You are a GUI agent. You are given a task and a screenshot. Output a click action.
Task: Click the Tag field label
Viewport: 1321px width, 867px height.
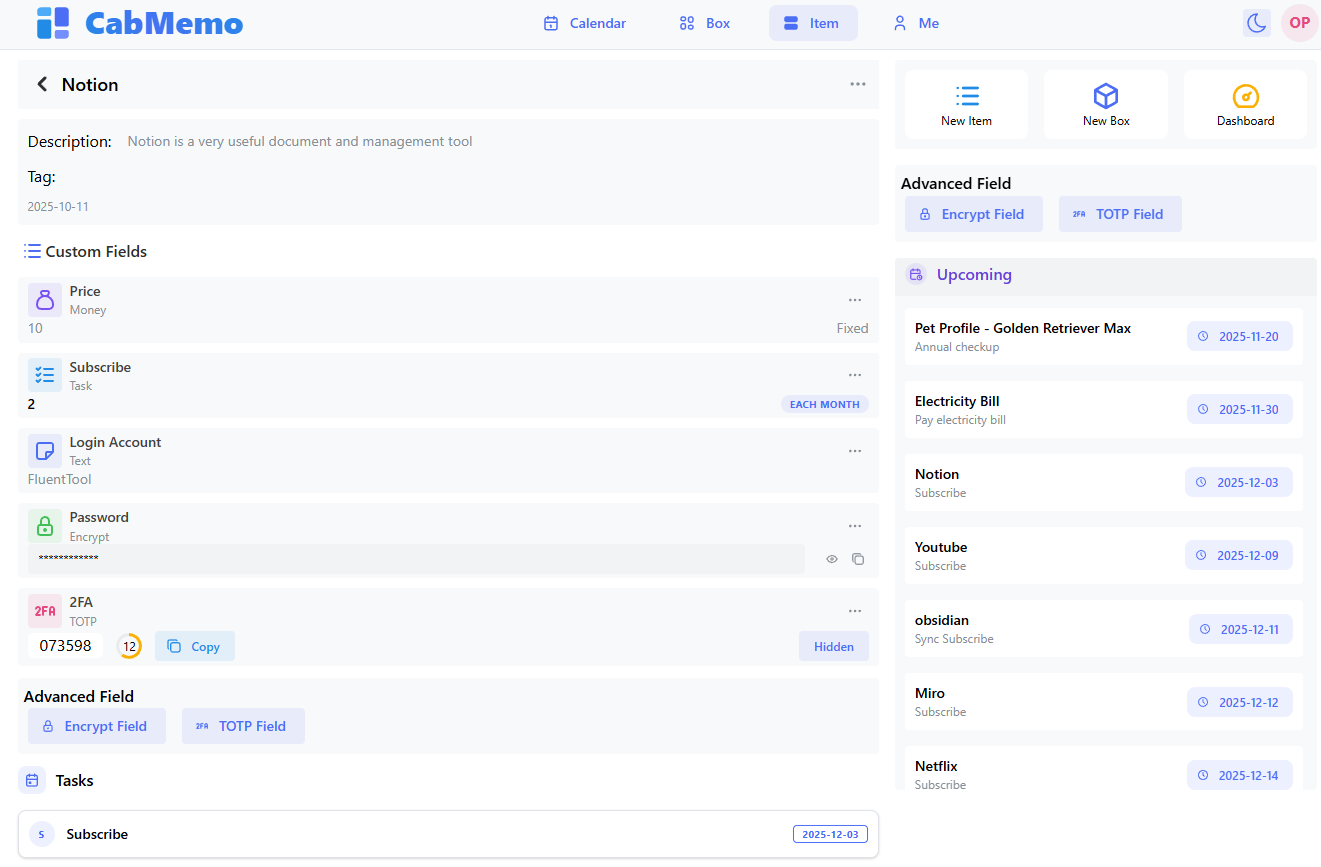pyautogui.click(x=42, y=176)
